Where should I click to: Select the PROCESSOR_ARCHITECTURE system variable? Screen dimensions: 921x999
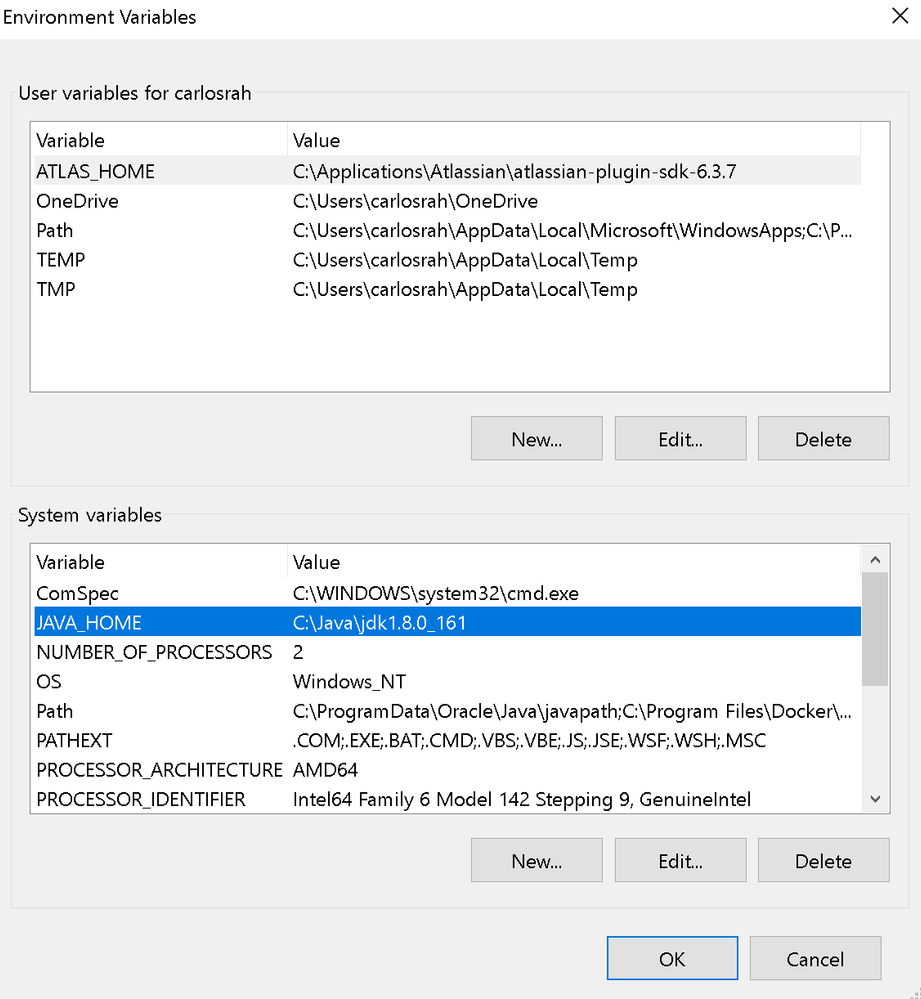(159, 770)
